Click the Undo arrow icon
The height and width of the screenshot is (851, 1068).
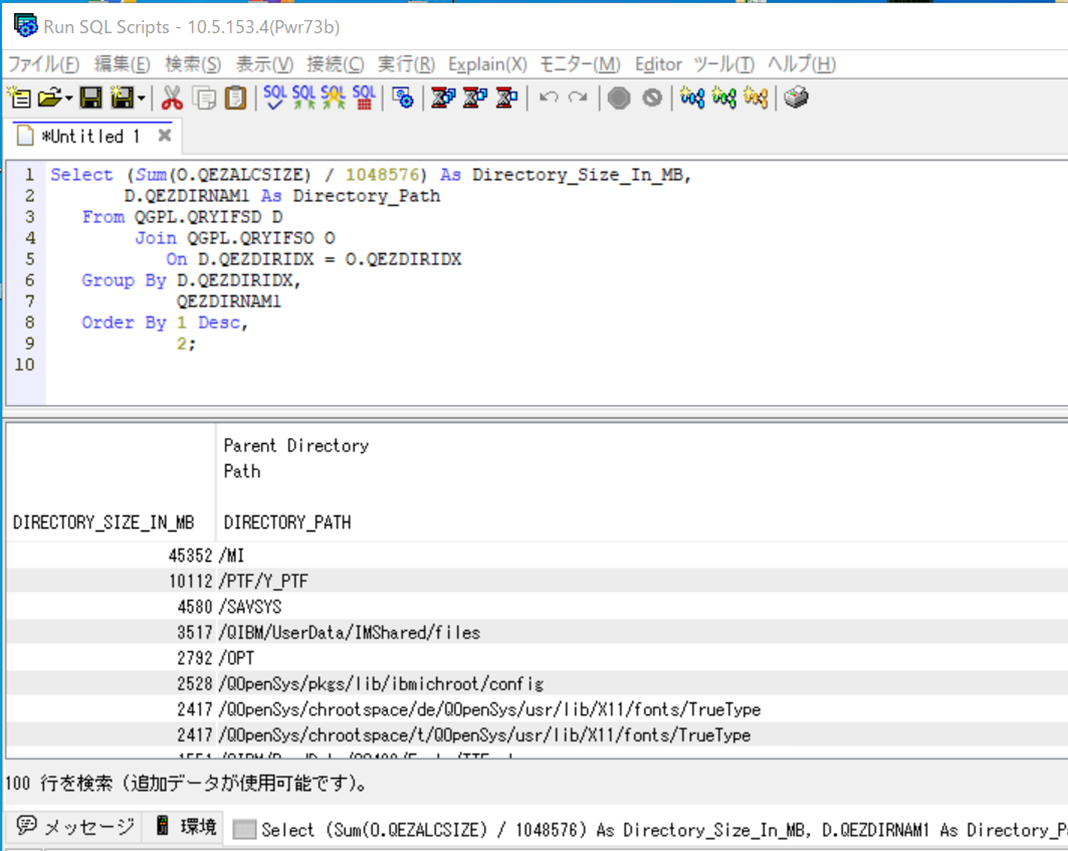click(548, 98)
